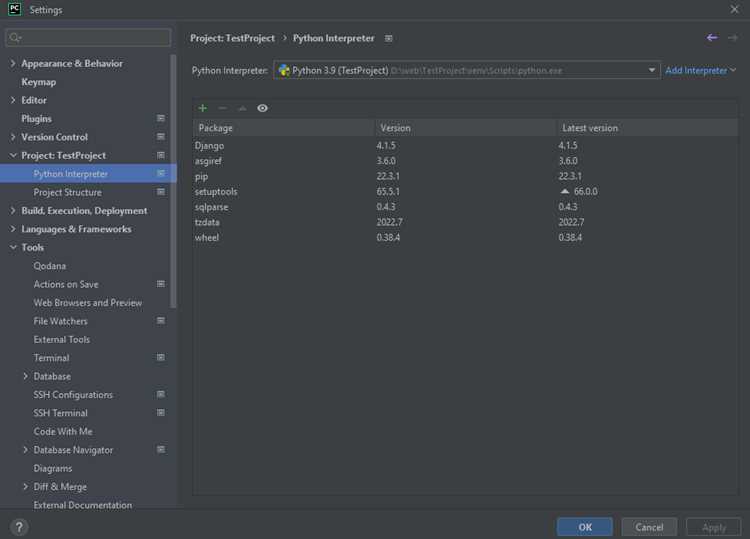The image size is (750, 539).
Task: Open Code With Me settings
Action: coord(63,431)
